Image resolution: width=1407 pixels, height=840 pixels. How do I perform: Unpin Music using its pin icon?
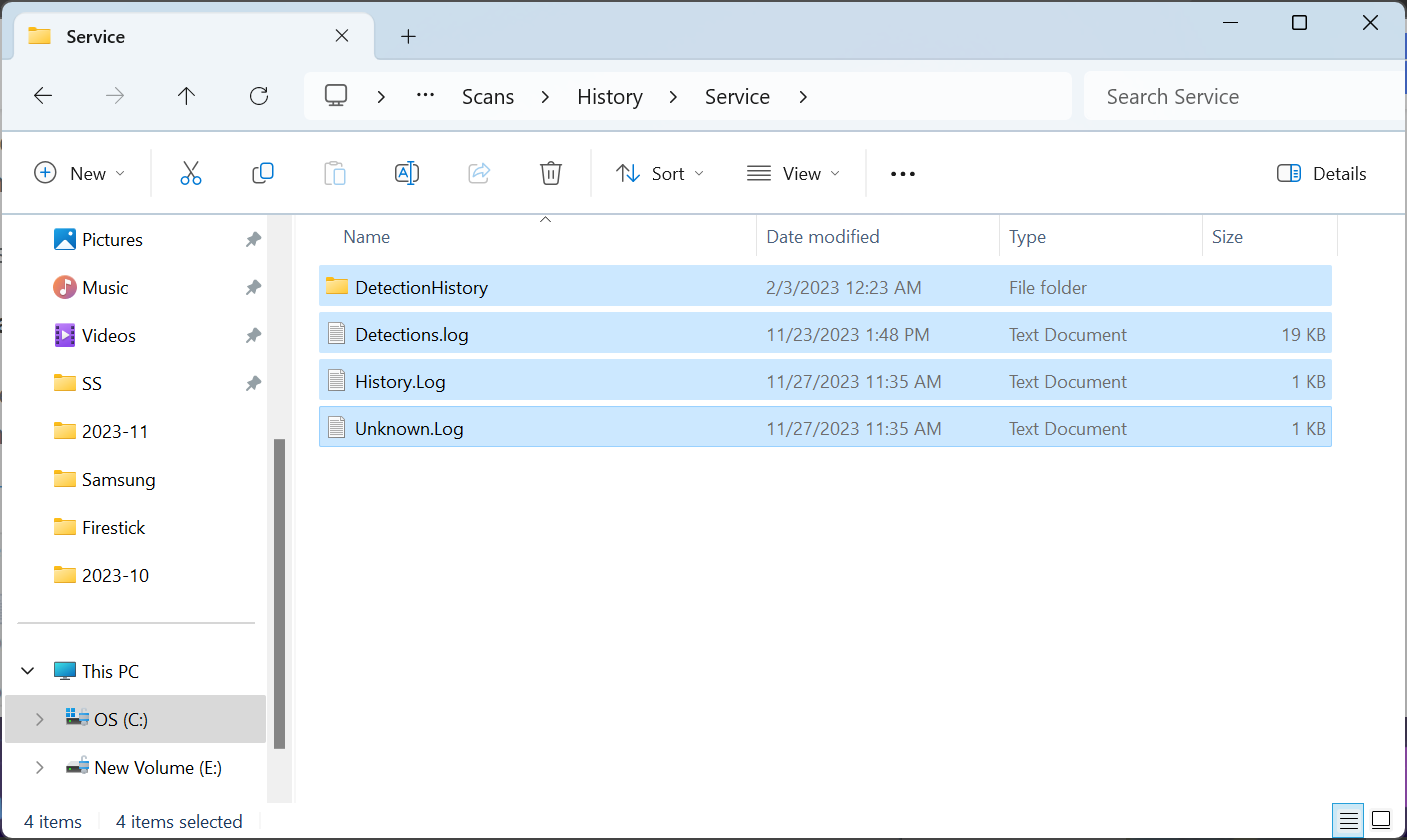(x=253, y=287)
